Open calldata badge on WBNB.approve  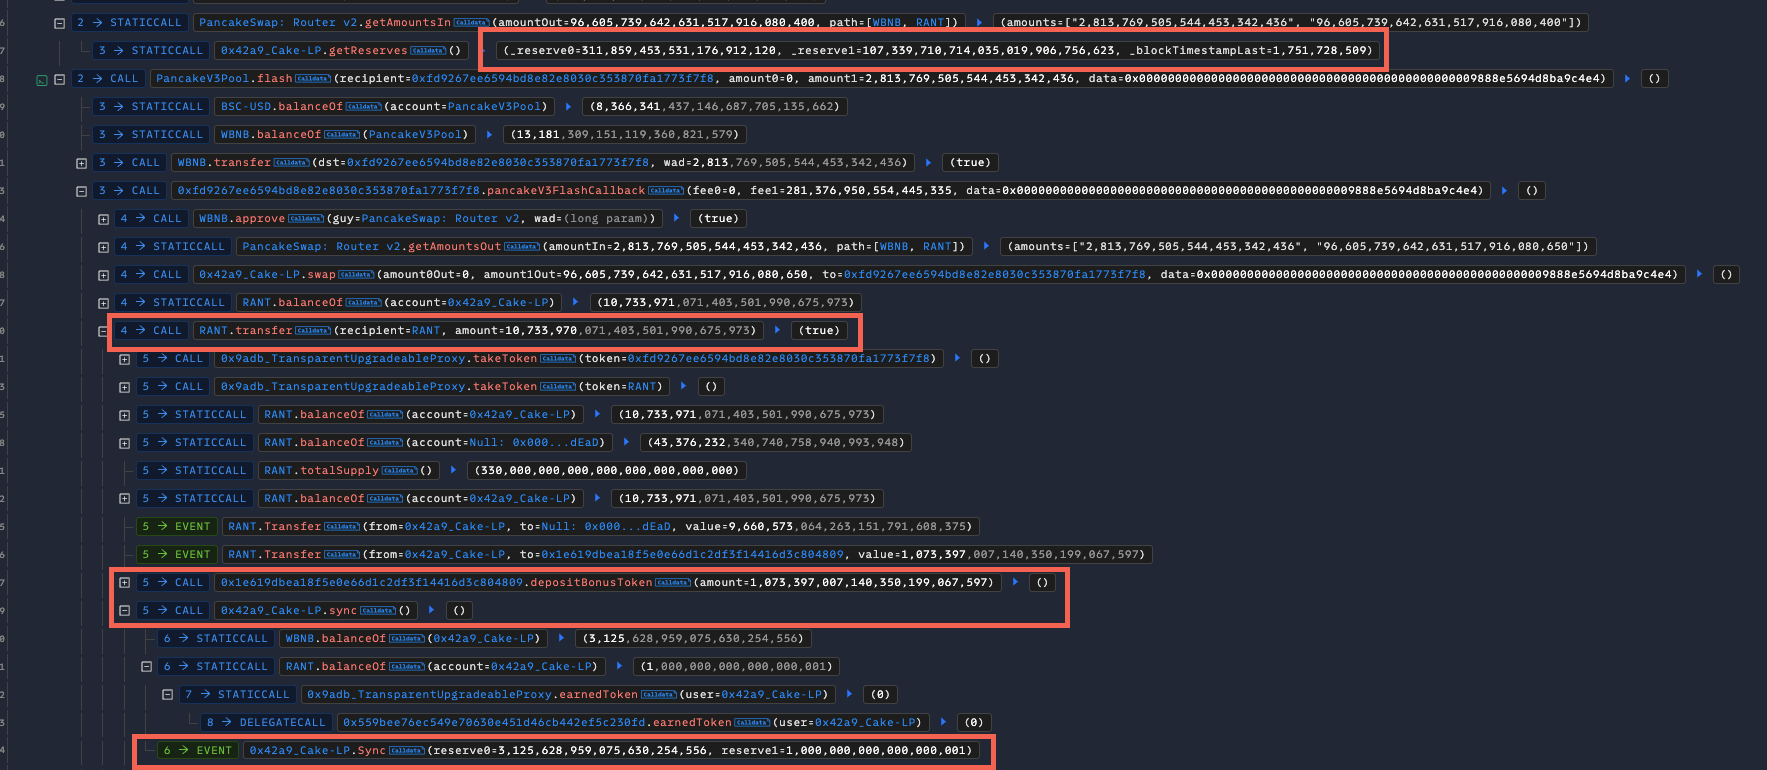tap(306, 218)
